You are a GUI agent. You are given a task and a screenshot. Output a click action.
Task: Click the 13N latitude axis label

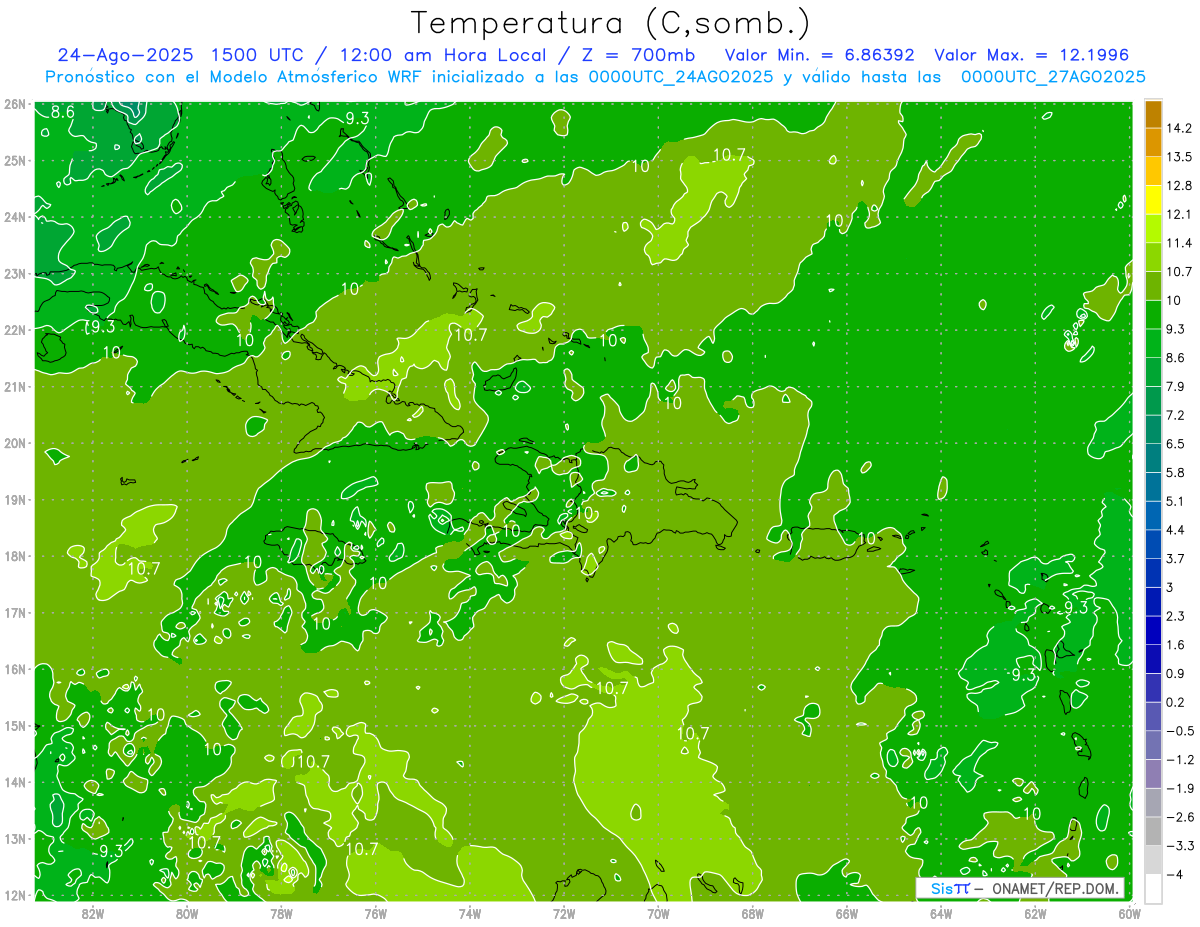[x=15, y=839]
